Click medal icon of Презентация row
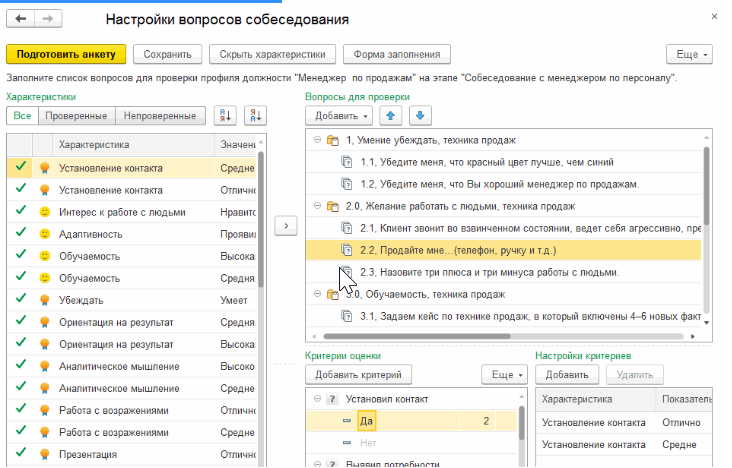 point(44,454)
